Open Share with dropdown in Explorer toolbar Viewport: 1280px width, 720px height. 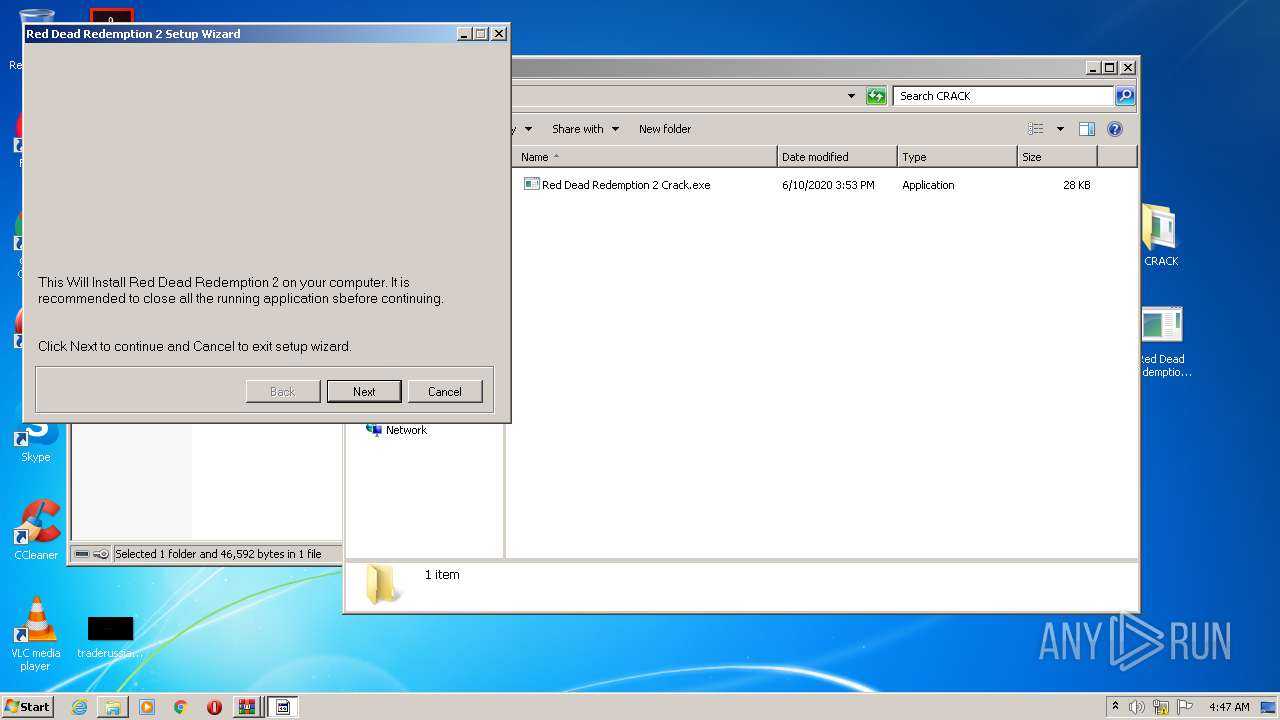[585, 129]
